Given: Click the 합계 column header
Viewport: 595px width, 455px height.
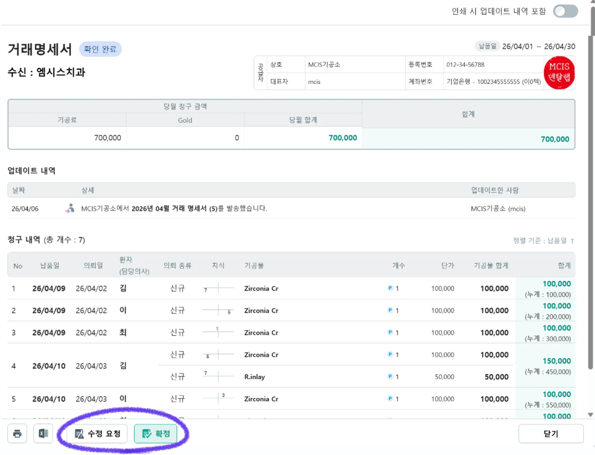Looking at the screenshot, I should tap(564, 265).
